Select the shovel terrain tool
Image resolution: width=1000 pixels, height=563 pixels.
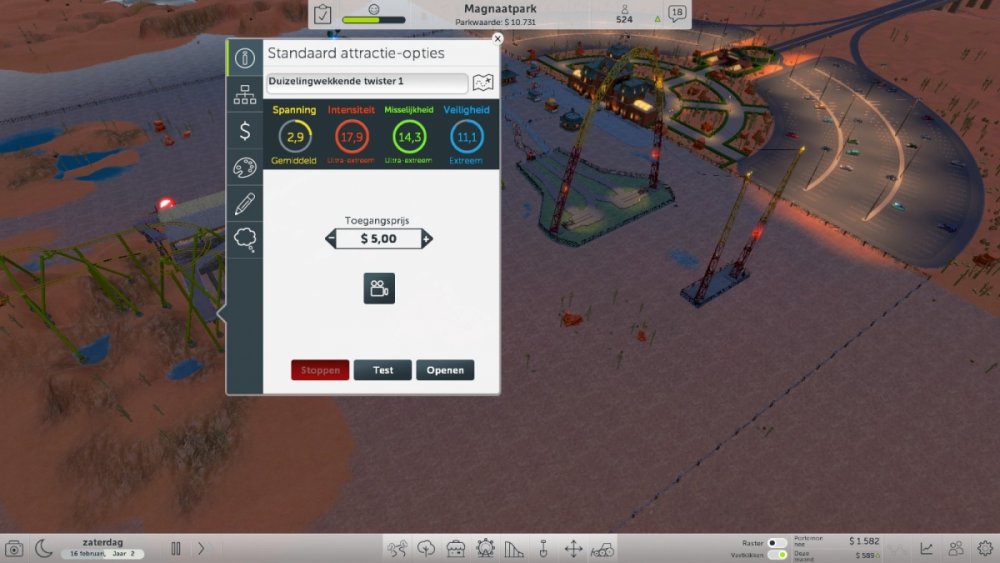tap(544, 548)
